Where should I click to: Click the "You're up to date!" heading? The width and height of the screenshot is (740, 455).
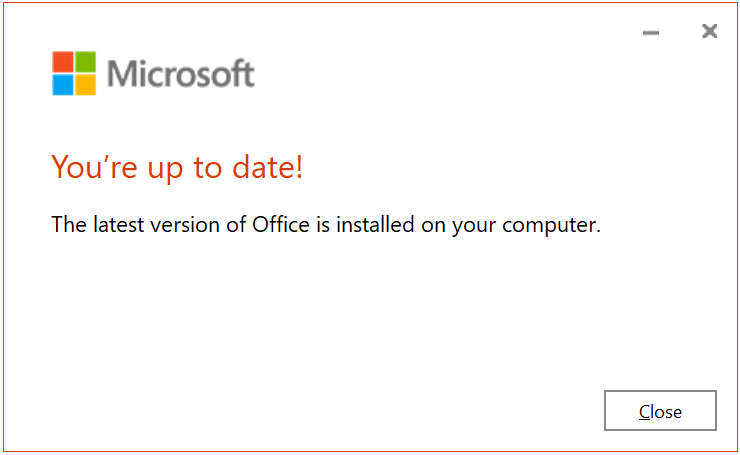(x=177, y=167)
